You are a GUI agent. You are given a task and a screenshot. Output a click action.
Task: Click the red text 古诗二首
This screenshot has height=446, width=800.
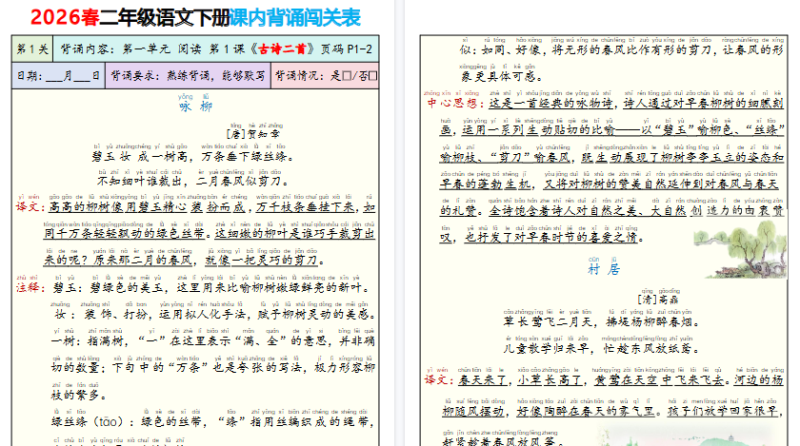point(282,49)
